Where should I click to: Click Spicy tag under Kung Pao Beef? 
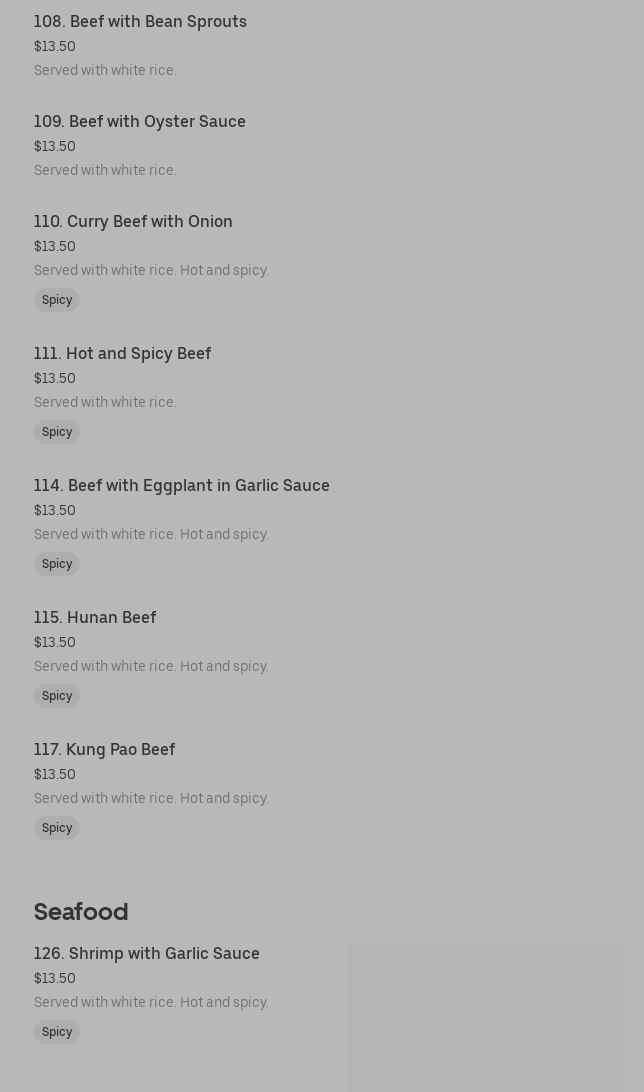point(57,828)
